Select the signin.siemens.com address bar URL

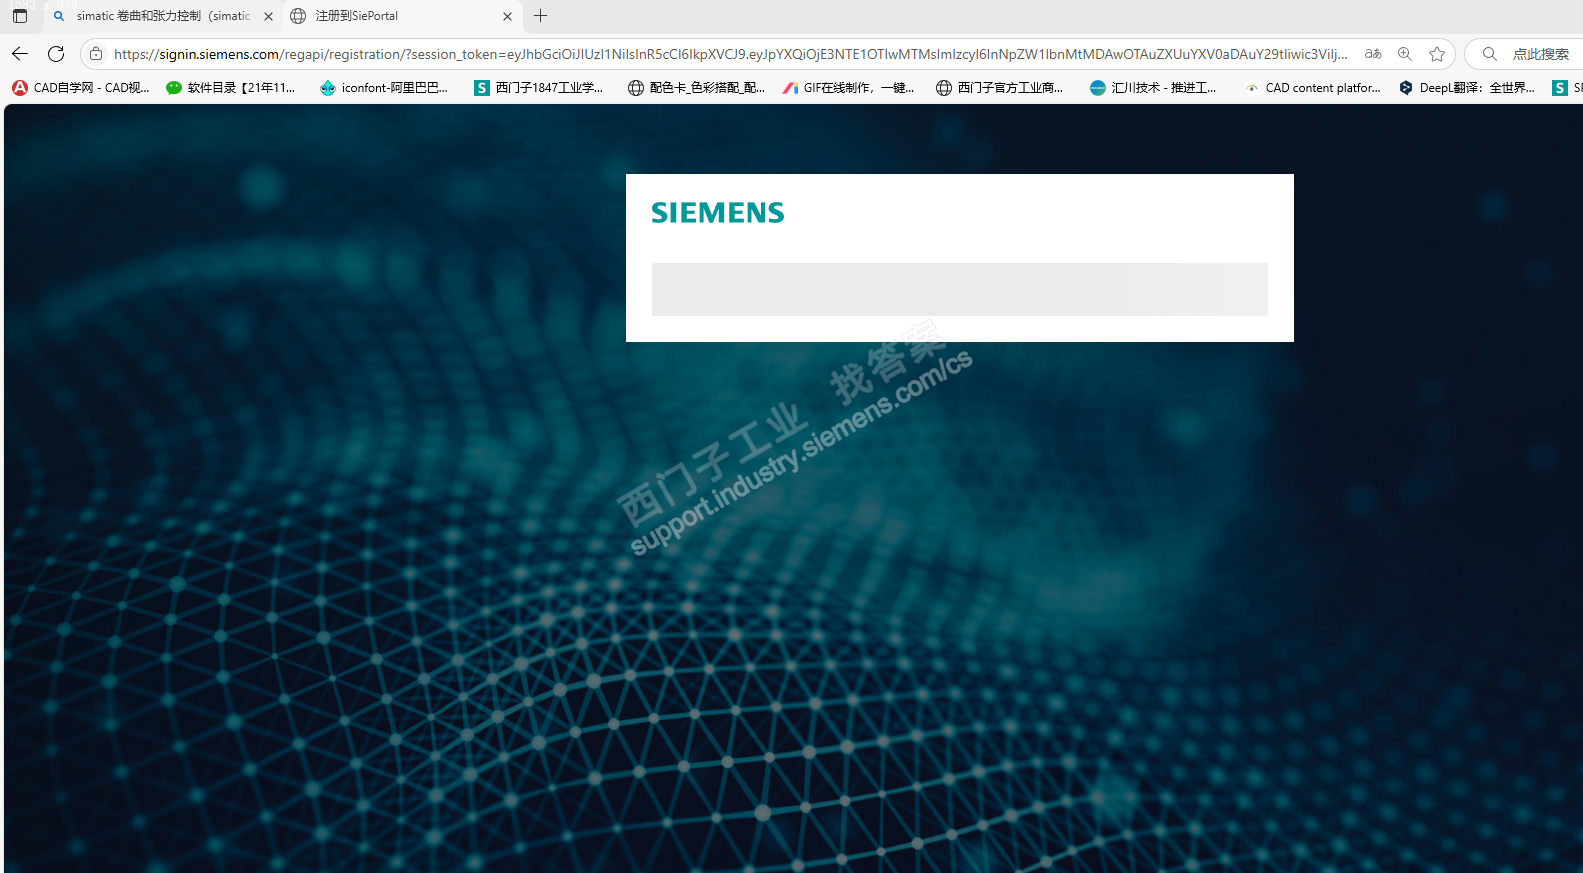tap(730, 54)
